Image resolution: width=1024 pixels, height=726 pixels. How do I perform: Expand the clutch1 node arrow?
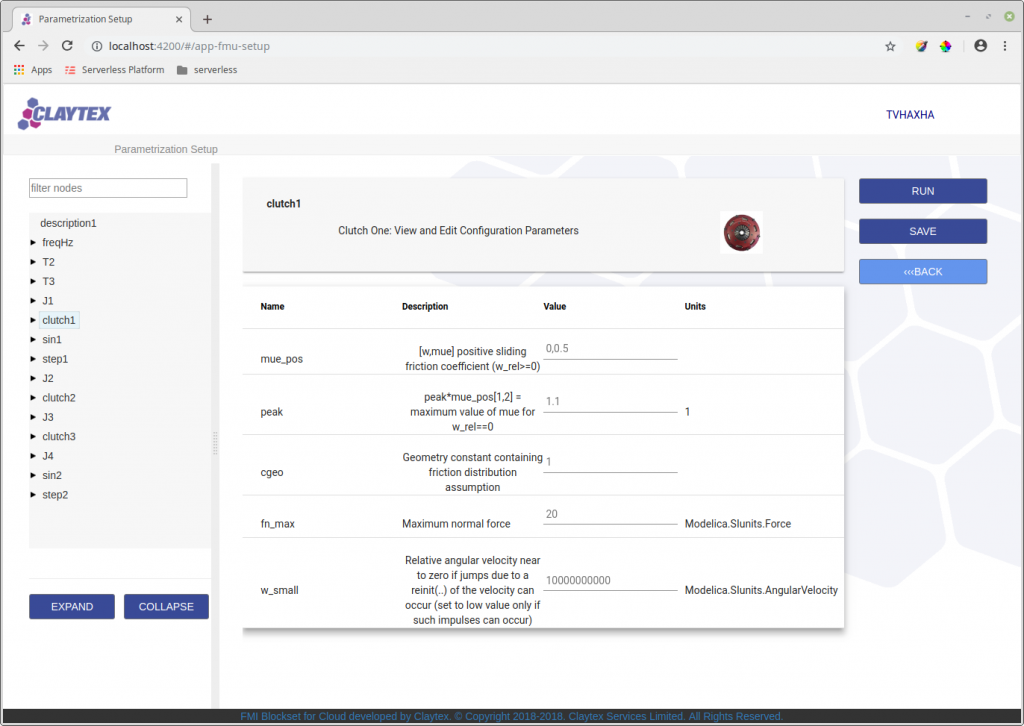(33, 320)
